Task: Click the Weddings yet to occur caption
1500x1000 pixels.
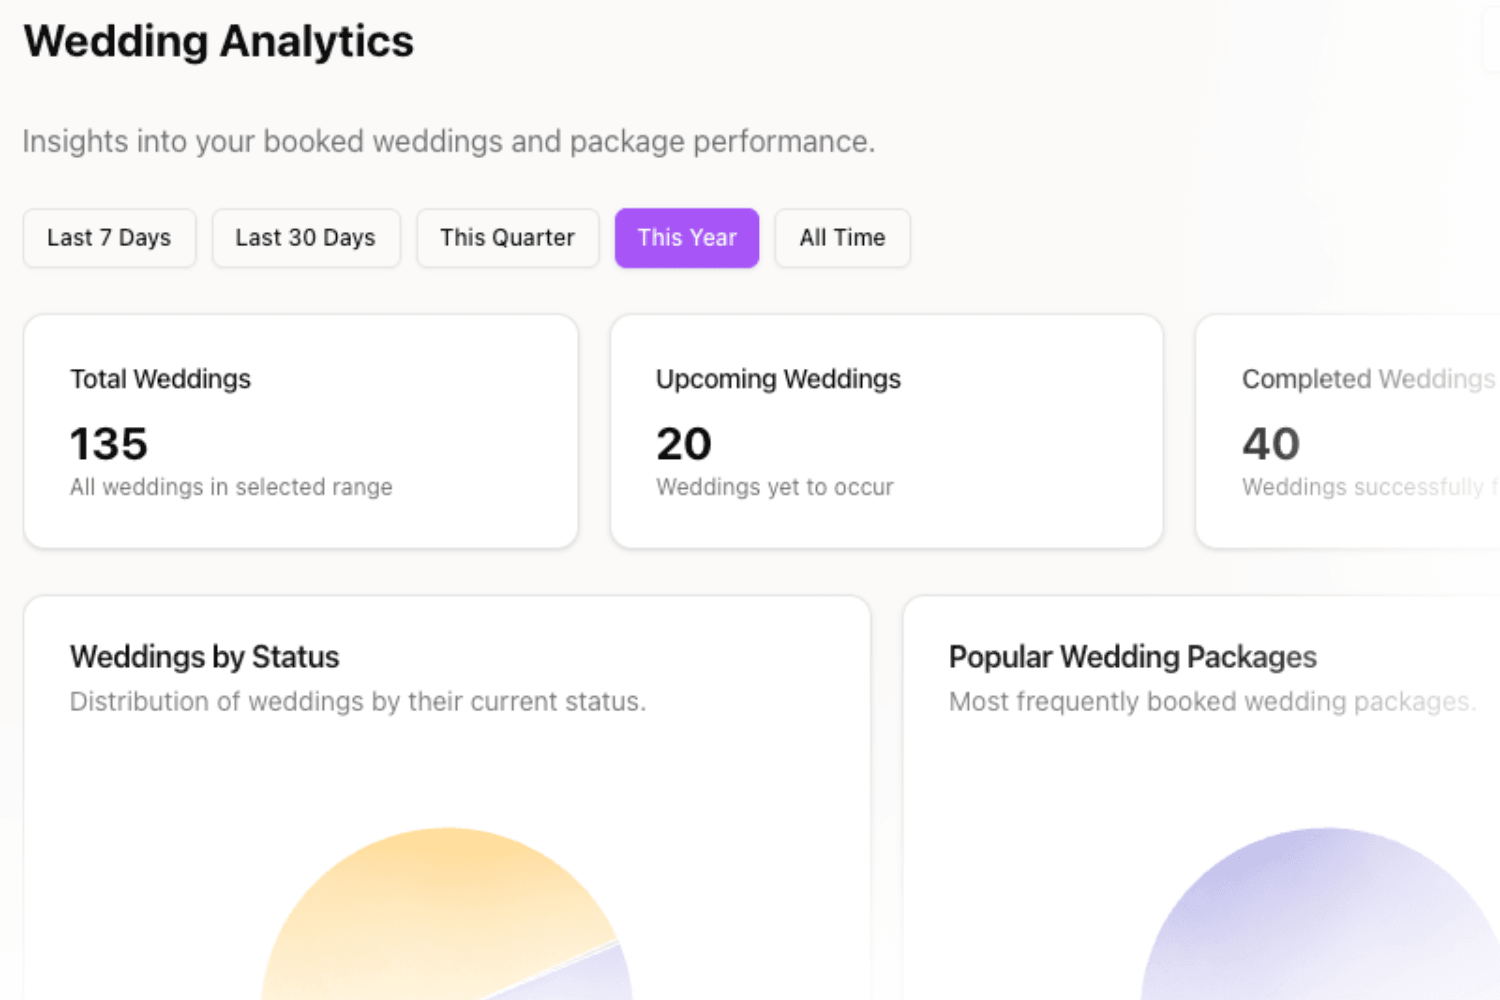Action: (774, 487)
